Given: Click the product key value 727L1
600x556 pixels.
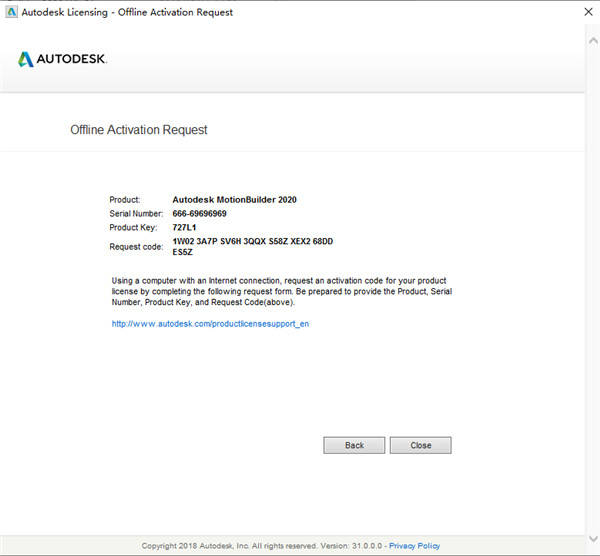Looking at the screenshot, I should point(185,228).
